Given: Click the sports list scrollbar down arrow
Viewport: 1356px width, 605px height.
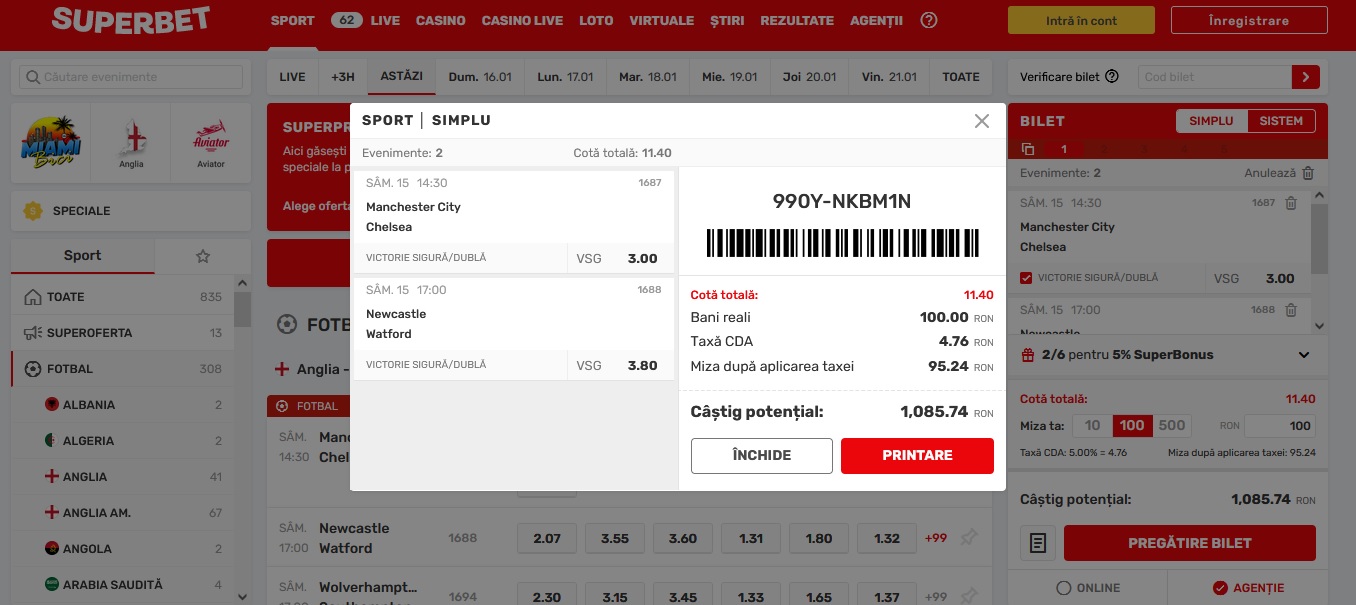Looking at the screenshot, I should [242, 596].
